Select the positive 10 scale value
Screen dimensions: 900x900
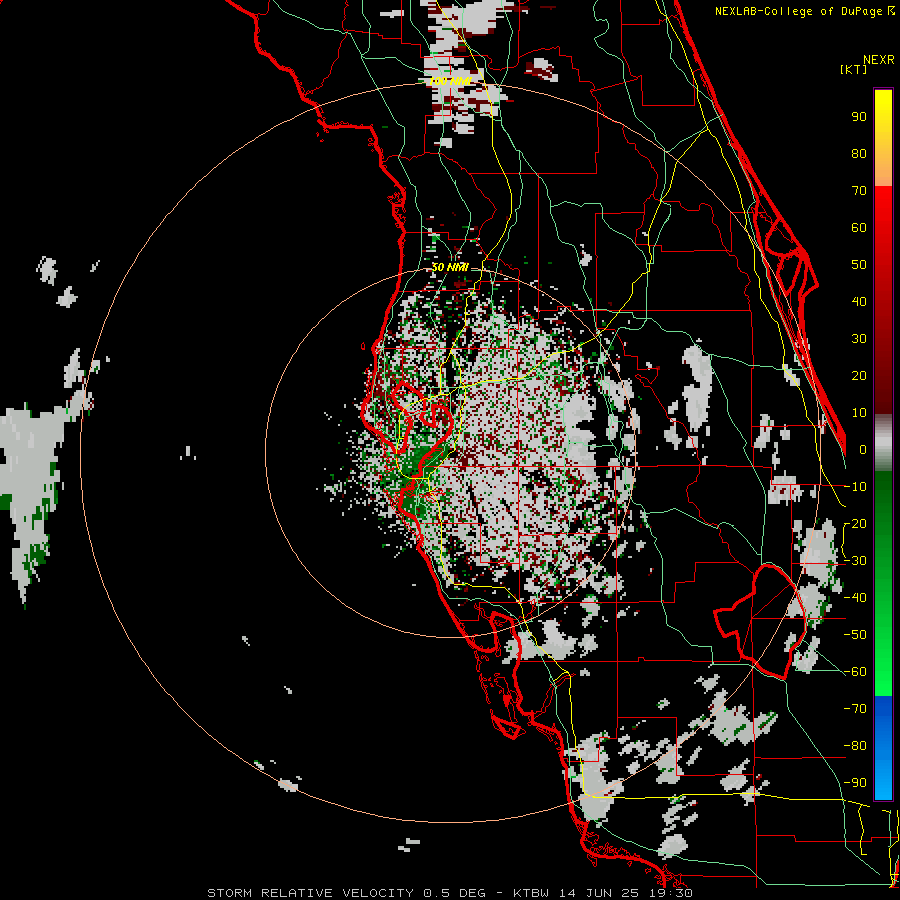pyautogui.click(x=859, y=413)
